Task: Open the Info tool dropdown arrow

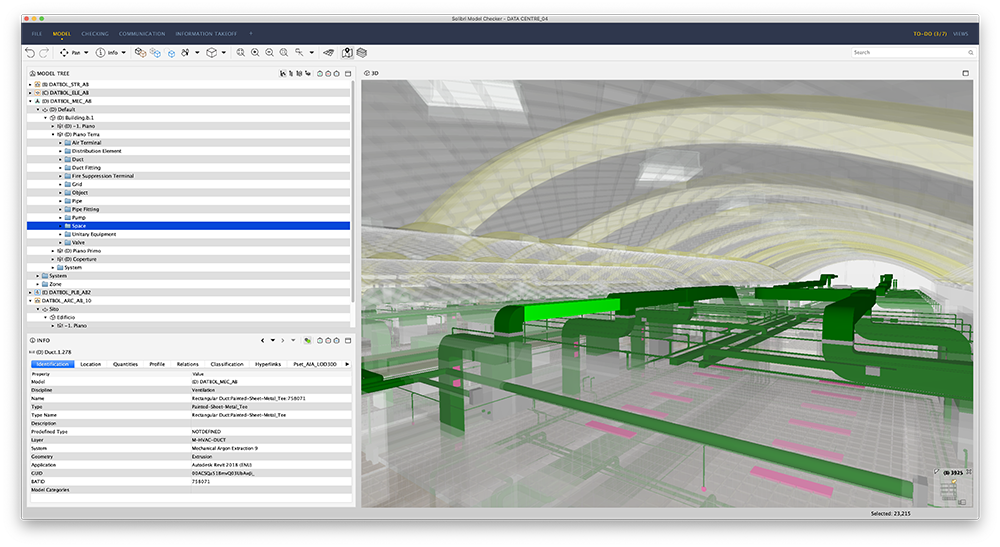Action: tap(124, 53)
